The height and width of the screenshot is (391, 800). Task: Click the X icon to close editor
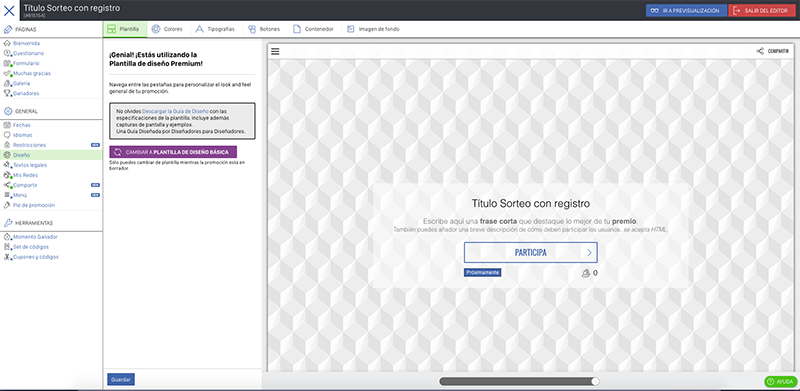[9, 11]
